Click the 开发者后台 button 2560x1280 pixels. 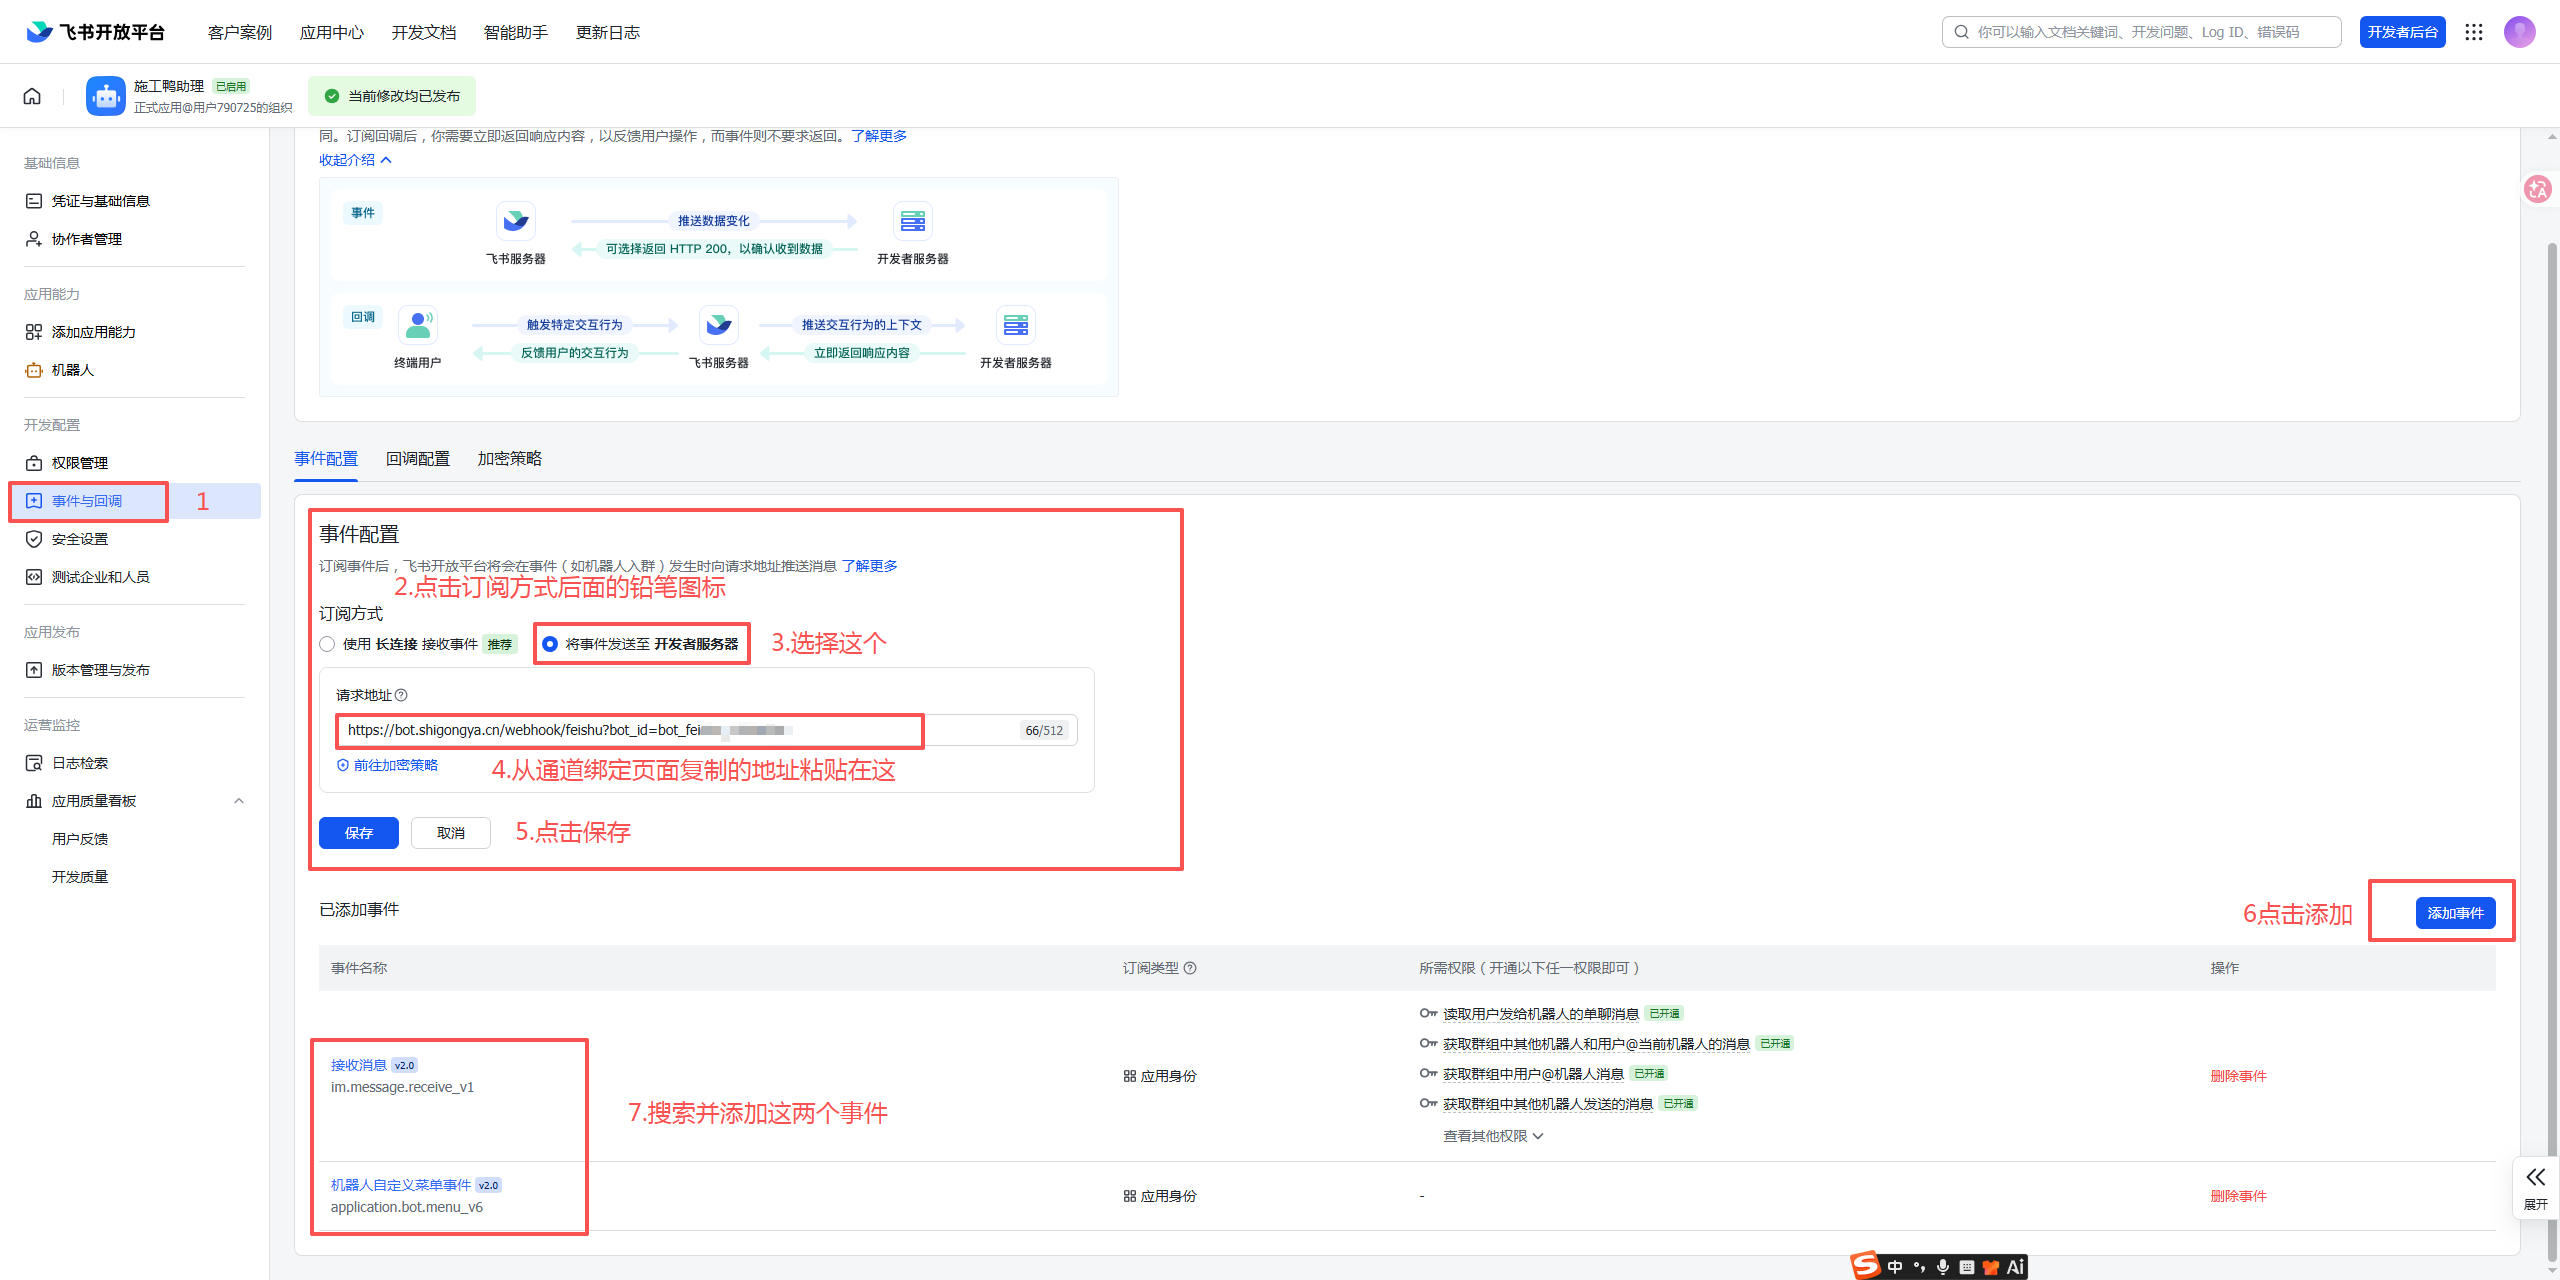pos(2403,32)
